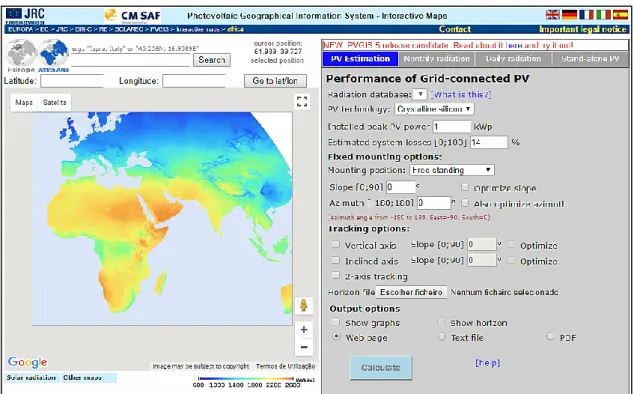The image size is (634, 394).
Task: Click the Google logo on the map
Action: [27, 362]
